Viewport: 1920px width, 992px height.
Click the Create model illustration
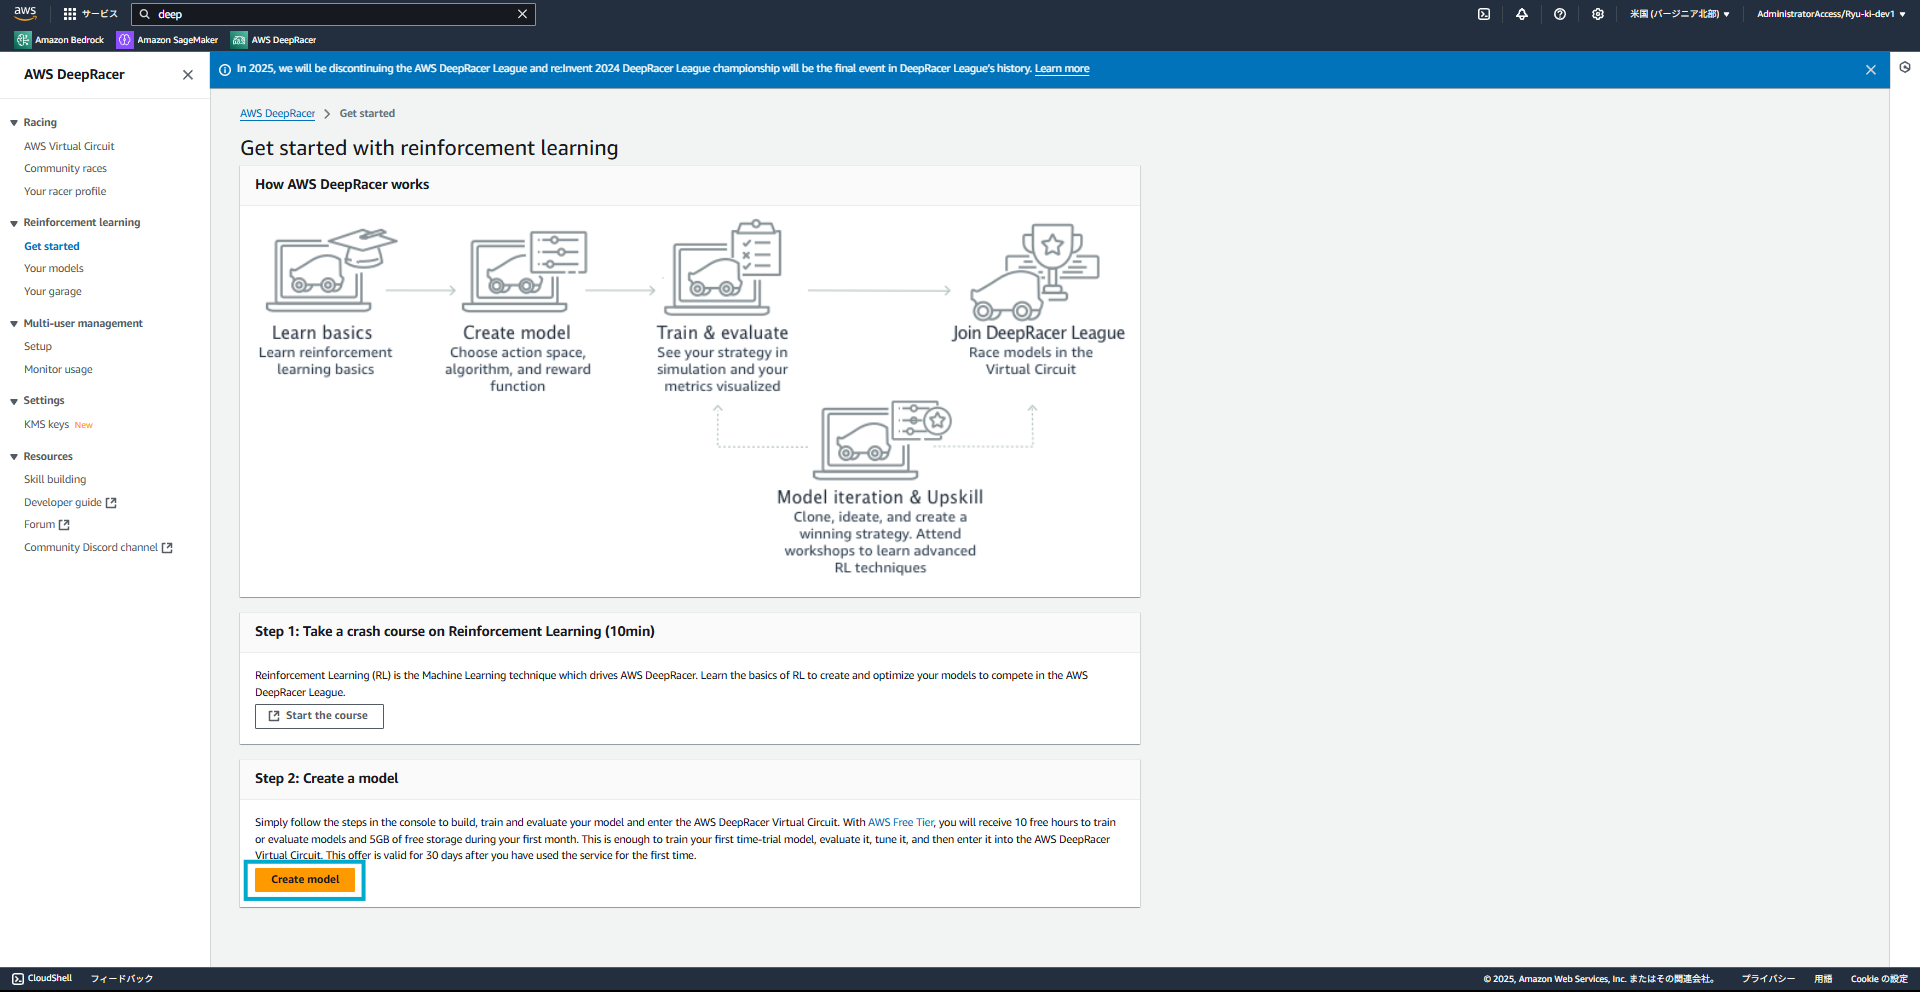(527, 270)
